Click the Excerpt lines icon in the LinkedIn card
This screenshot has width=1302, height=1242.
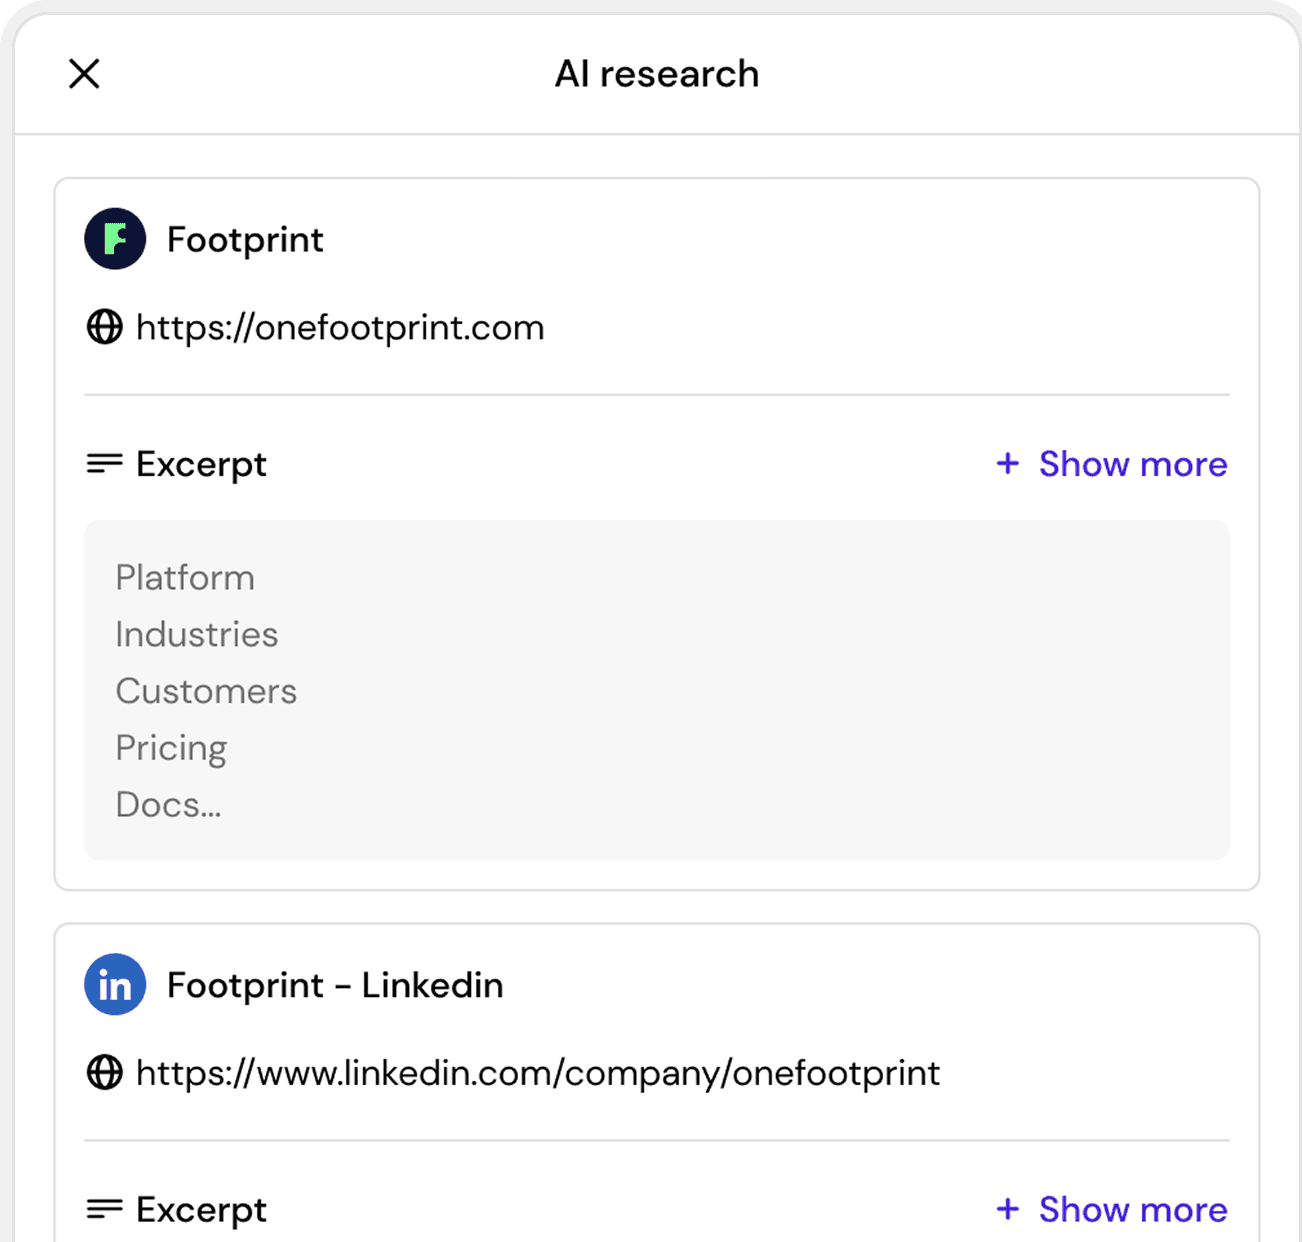click(x=103, y=1209)
